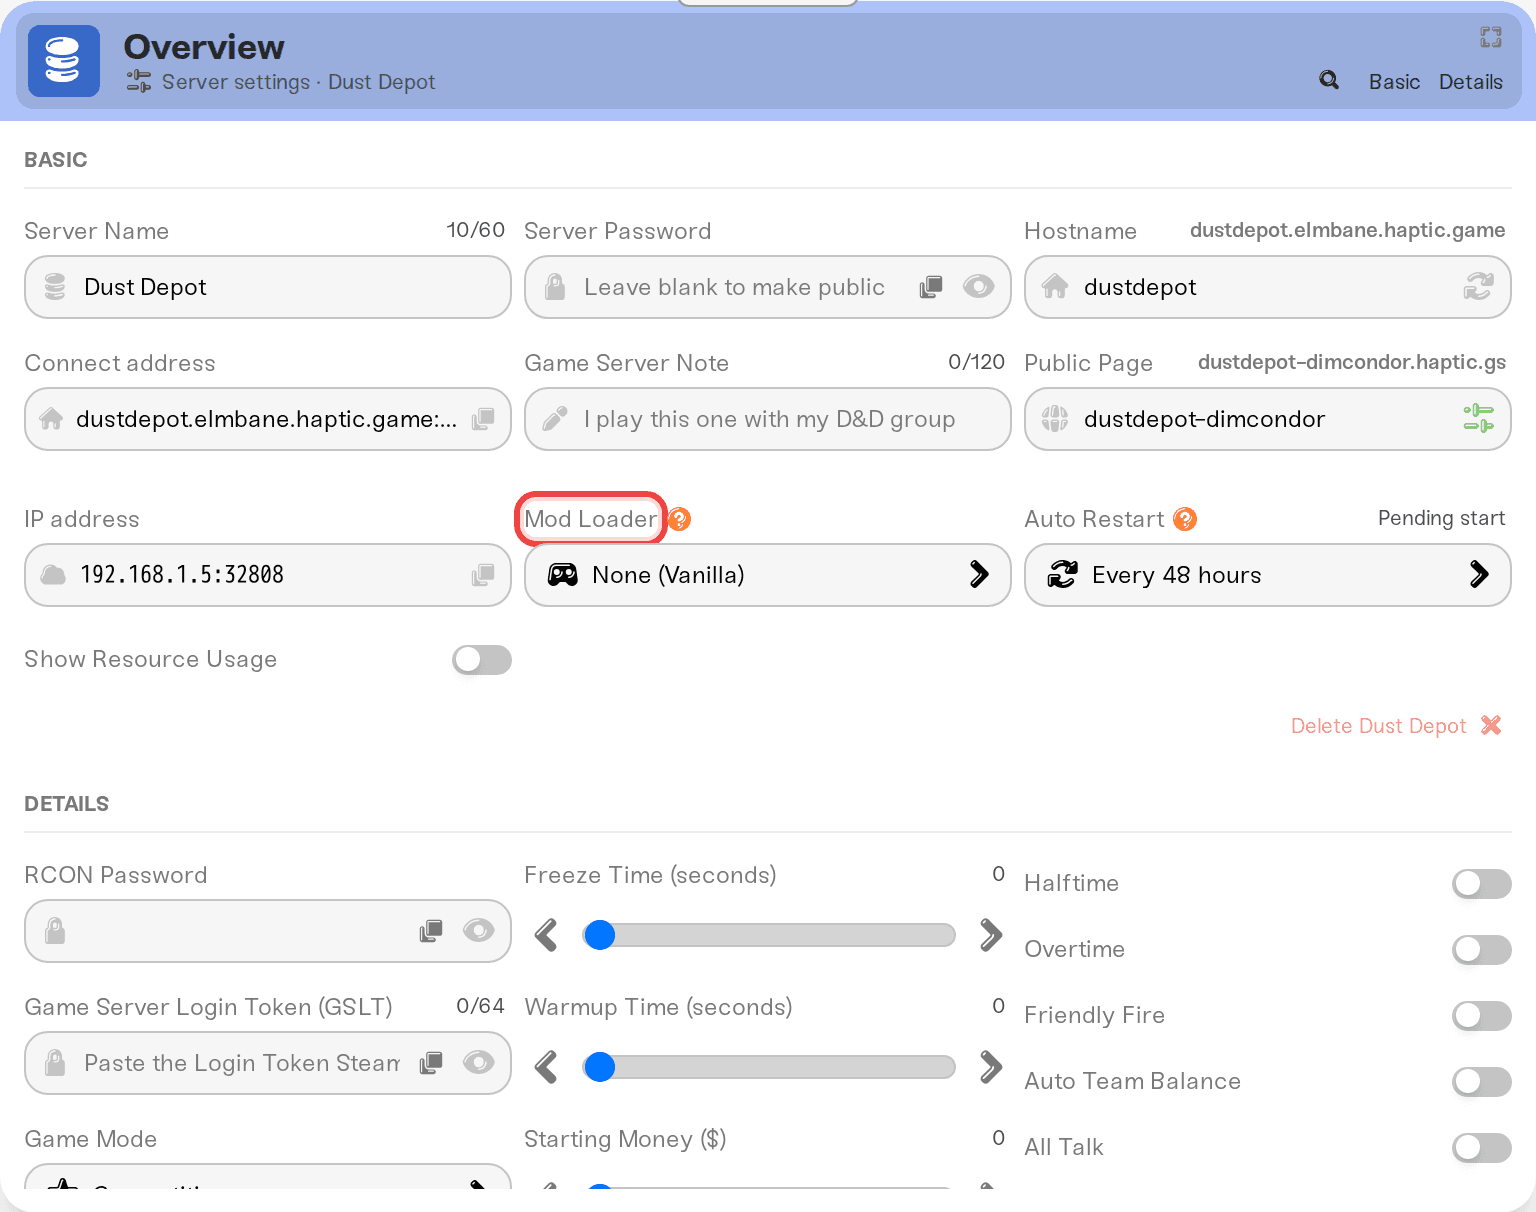Reveal the Server Password with eye icon
1536x1212 pixels.
click(979, 287)
